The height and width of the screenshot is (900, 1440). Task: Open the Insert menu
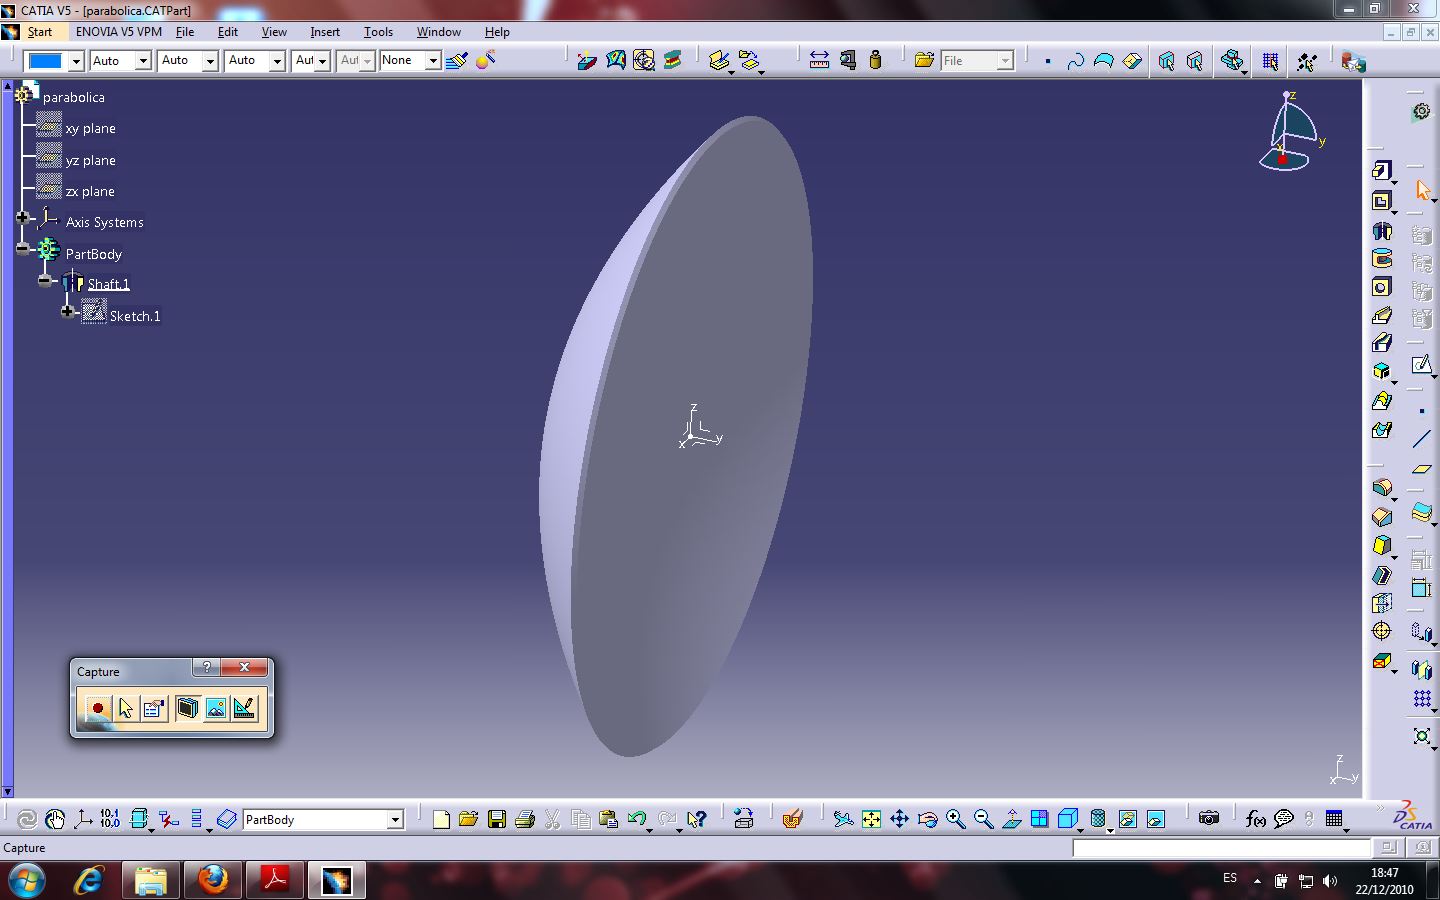tap(325, 32)
